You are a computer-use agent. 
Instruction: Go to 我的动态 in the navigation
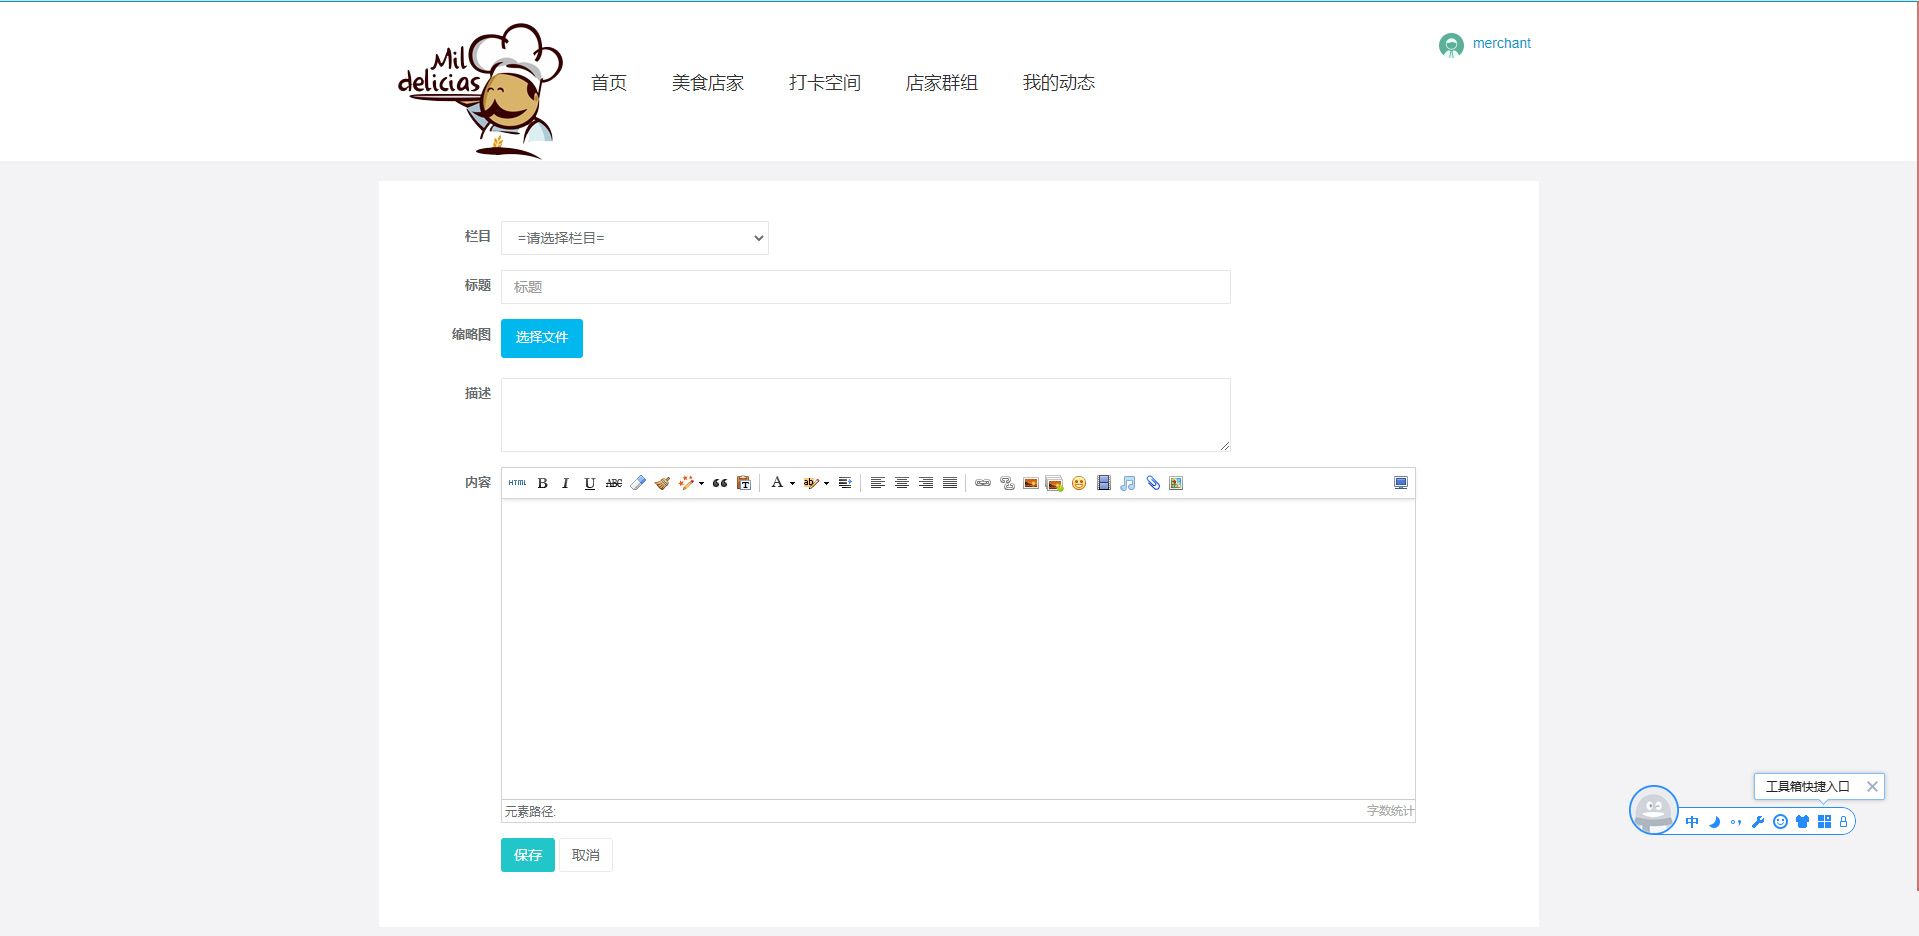1058,83
